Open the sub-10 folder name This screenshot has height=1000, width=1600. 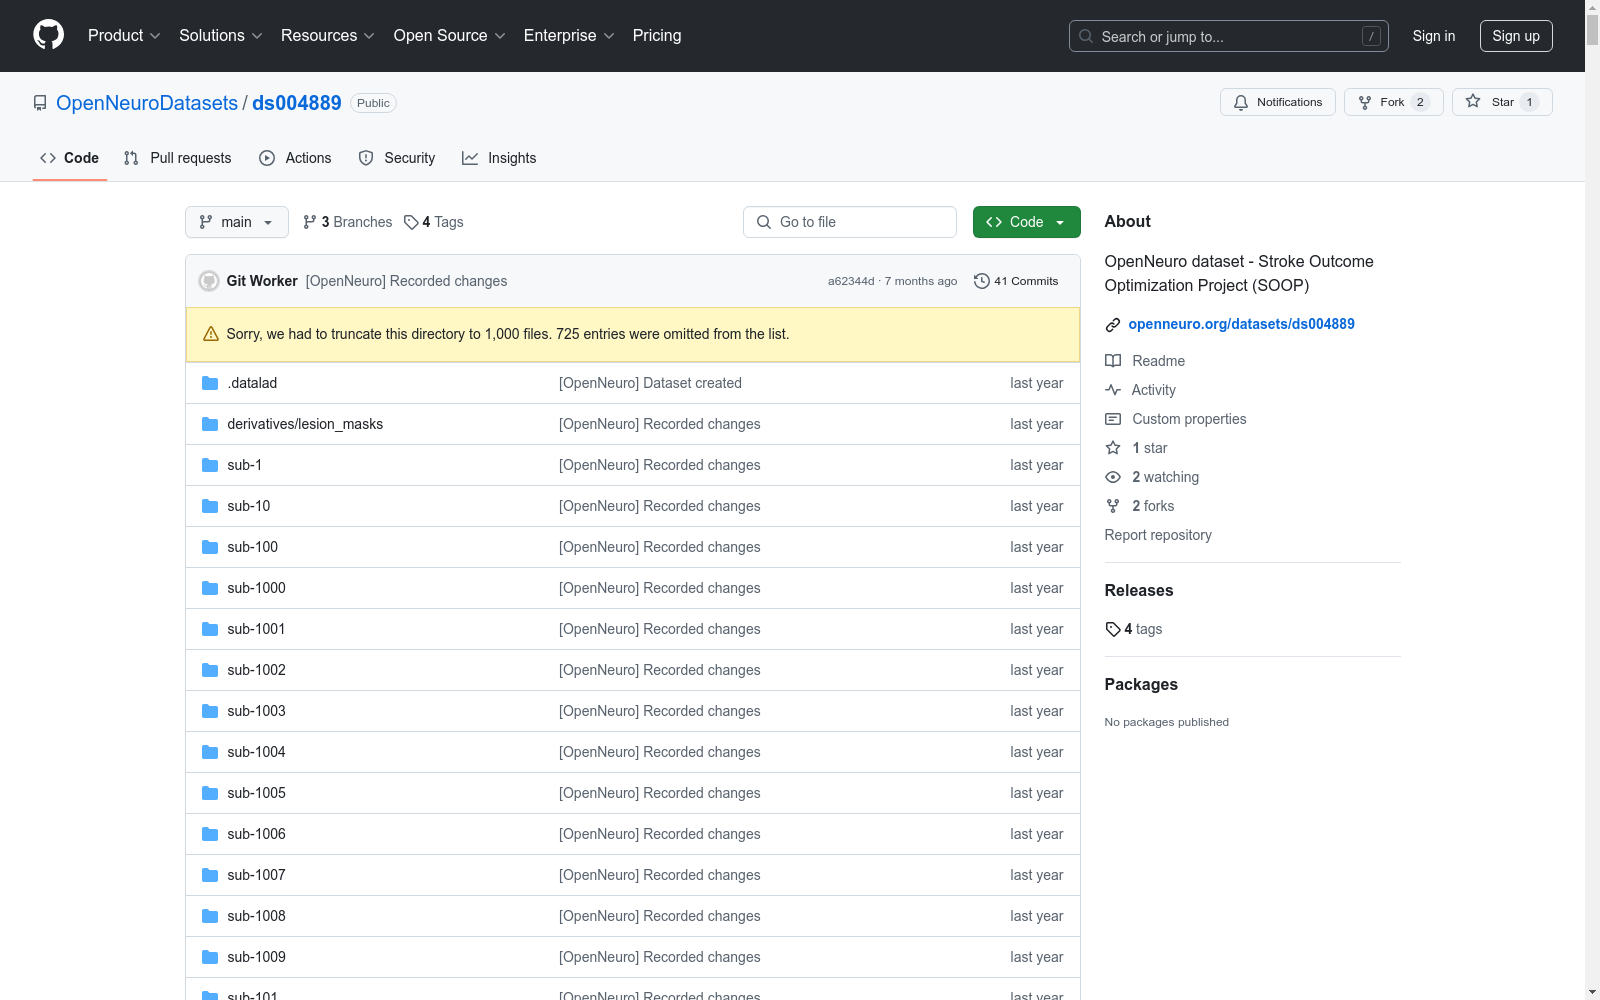point(249,506)
